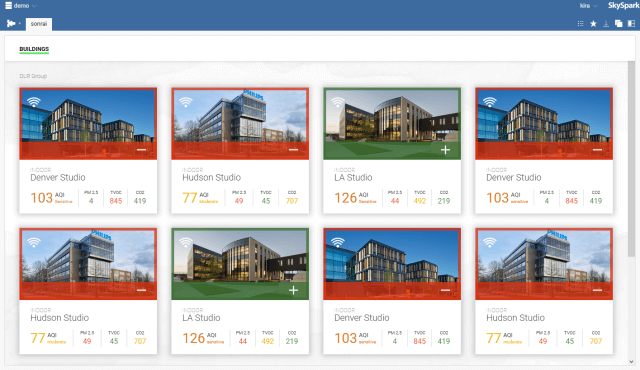Click the star favorites icon

click(x=593, y=24)
